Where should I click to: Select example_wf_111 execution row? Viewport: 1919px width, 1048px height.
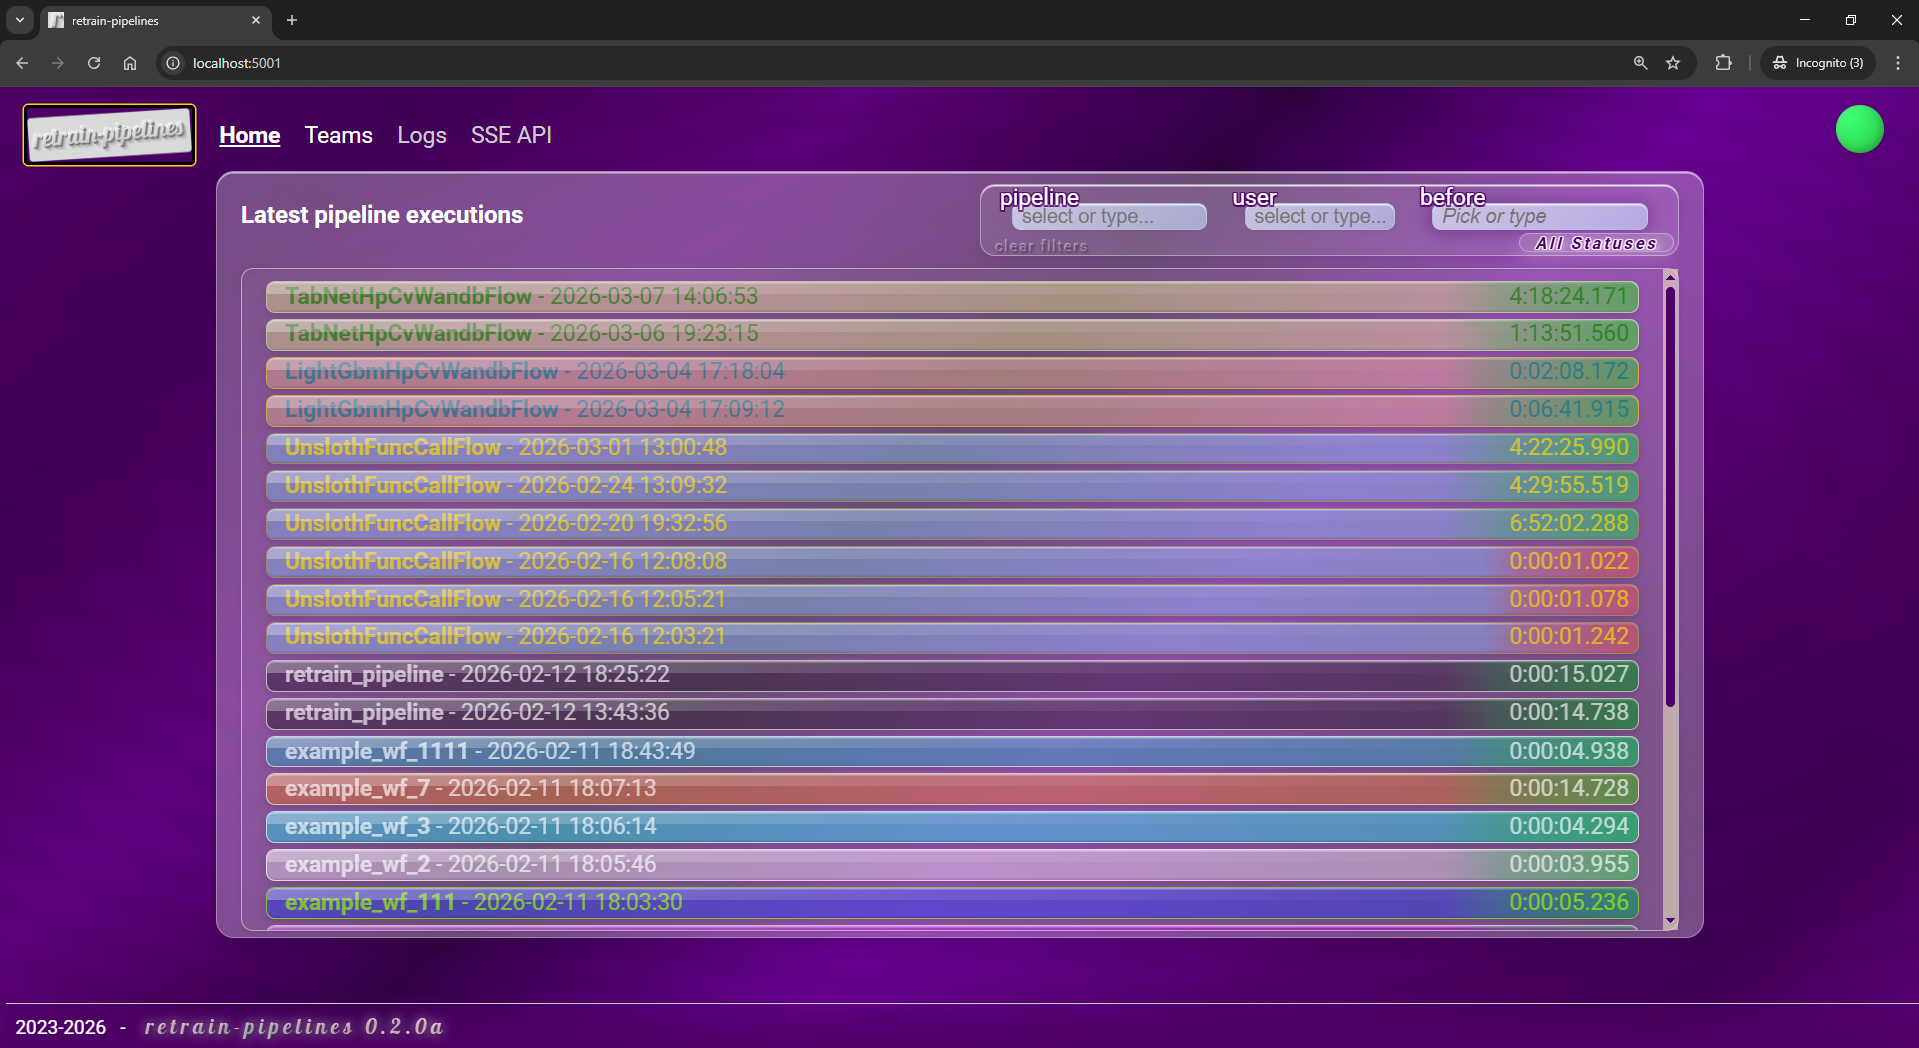tap(952, 903)
